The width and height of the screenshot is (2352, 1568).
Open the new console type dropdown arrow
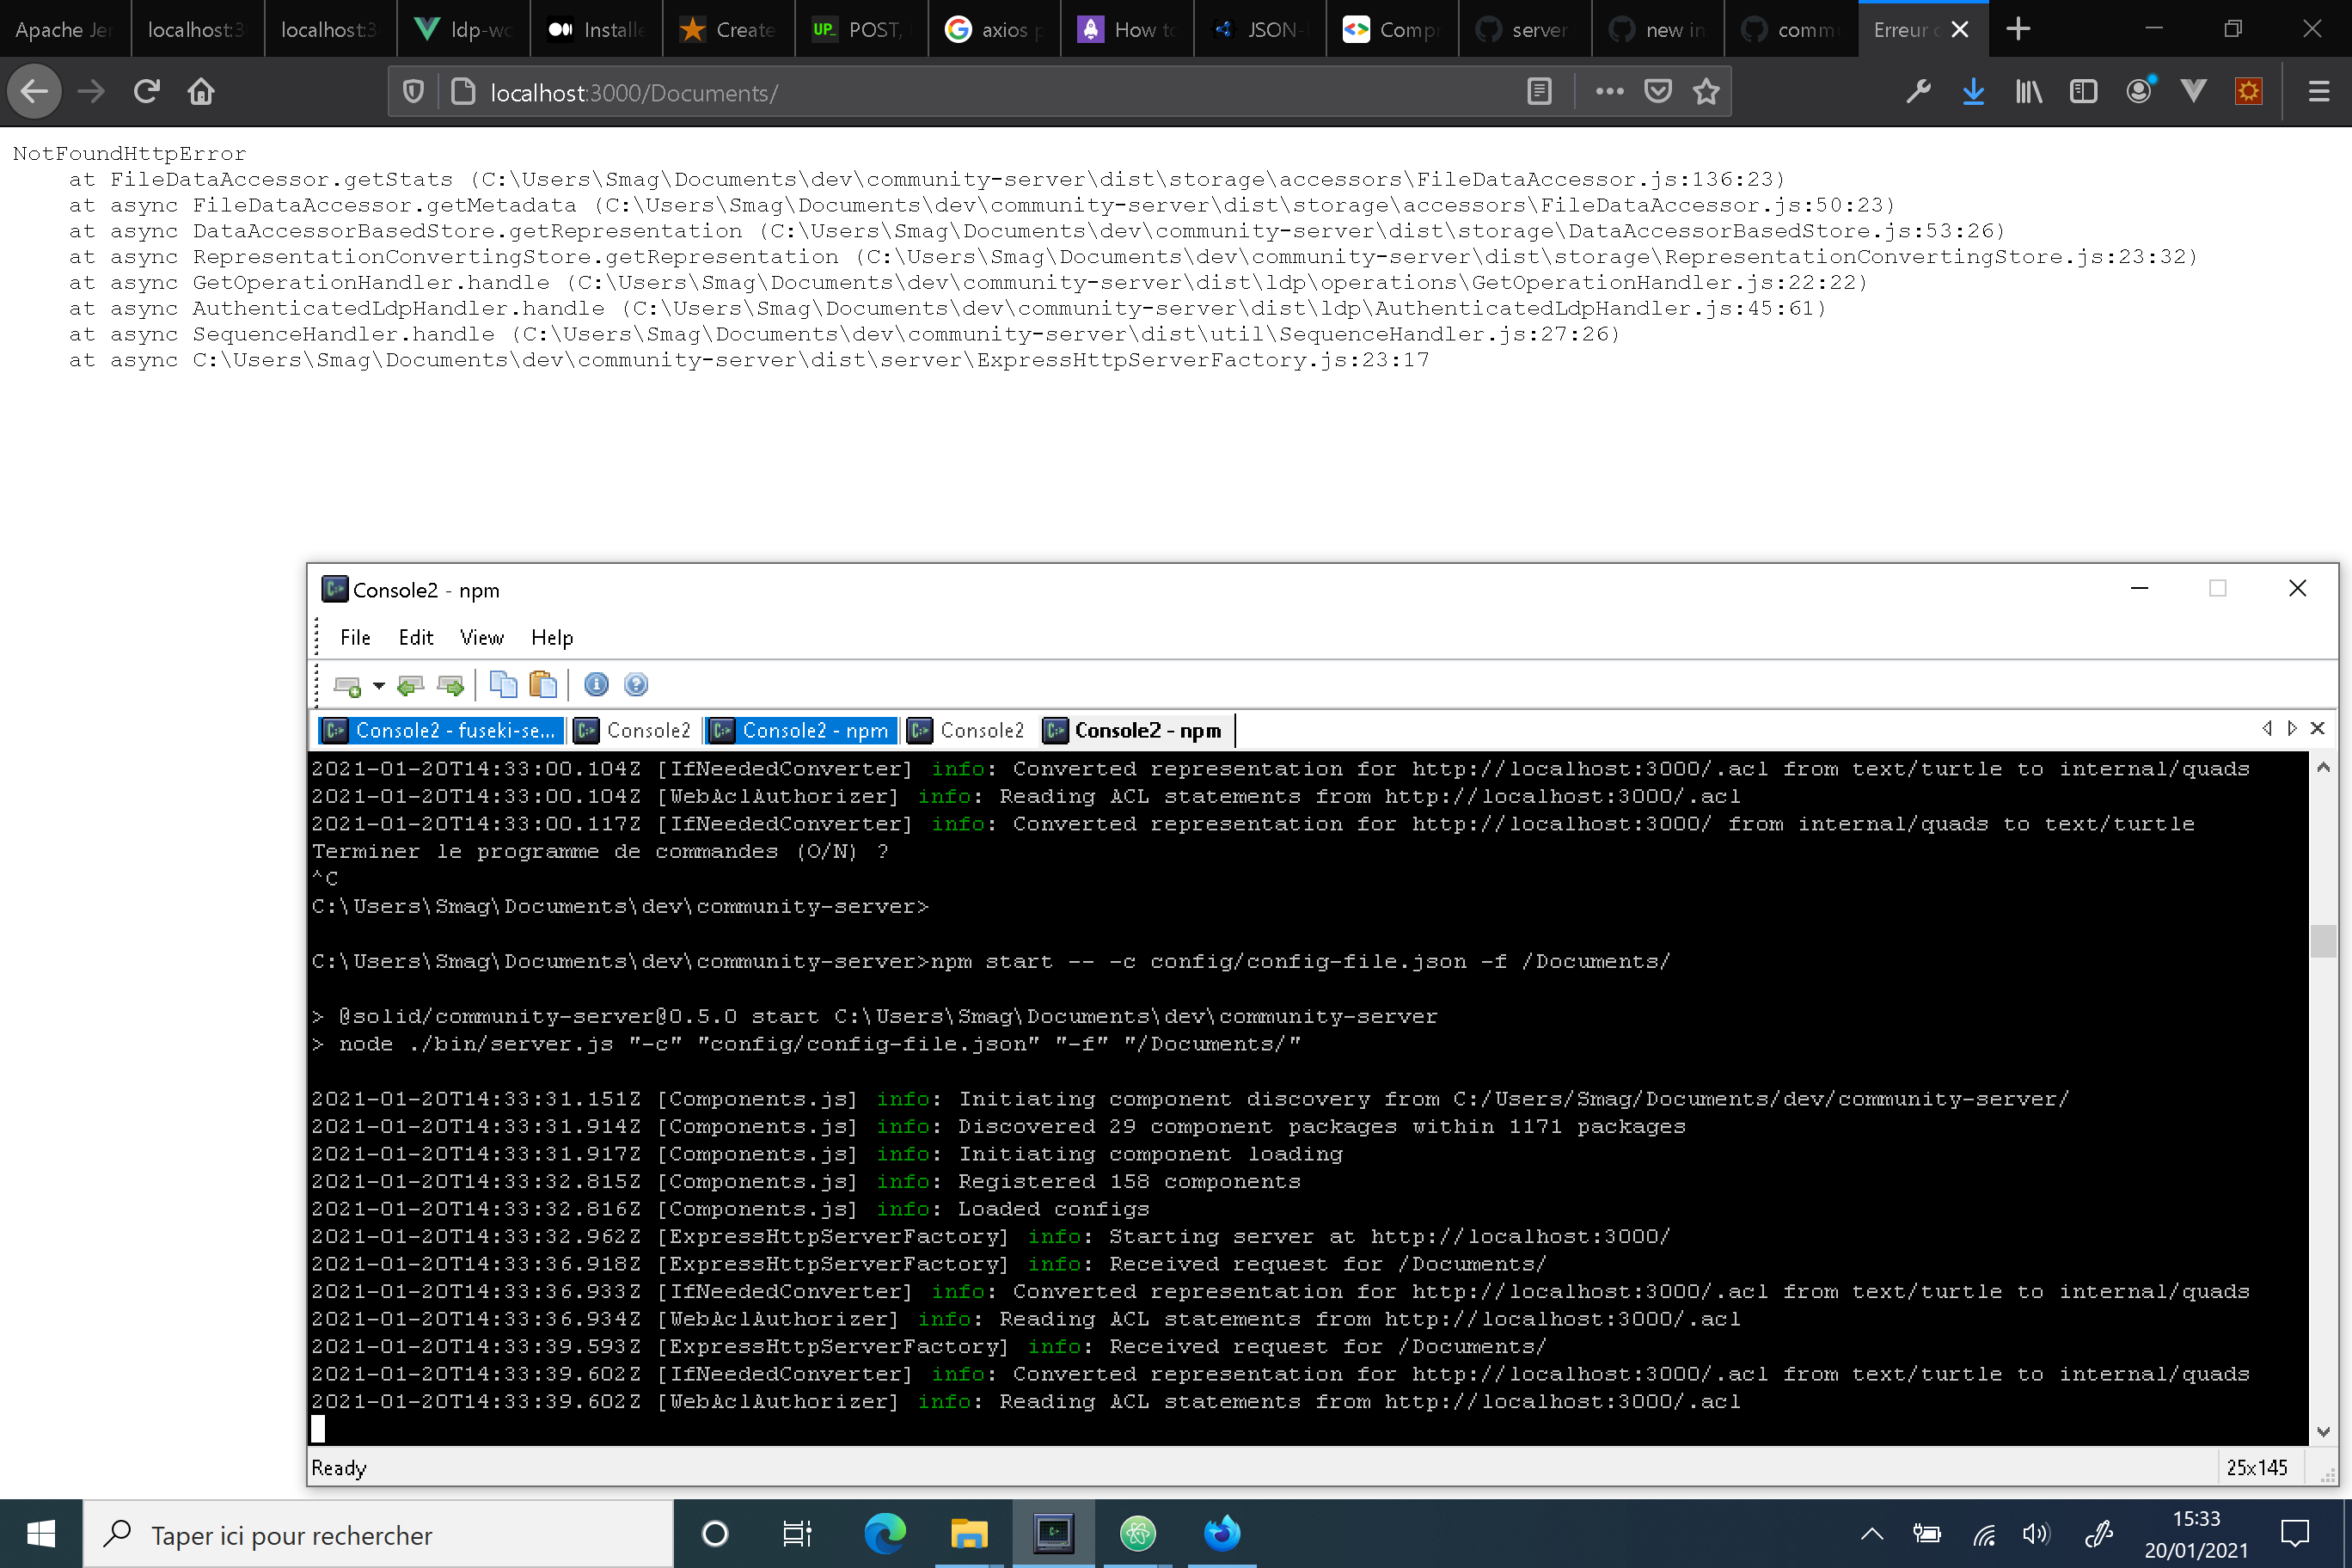[x=379, y=685]
